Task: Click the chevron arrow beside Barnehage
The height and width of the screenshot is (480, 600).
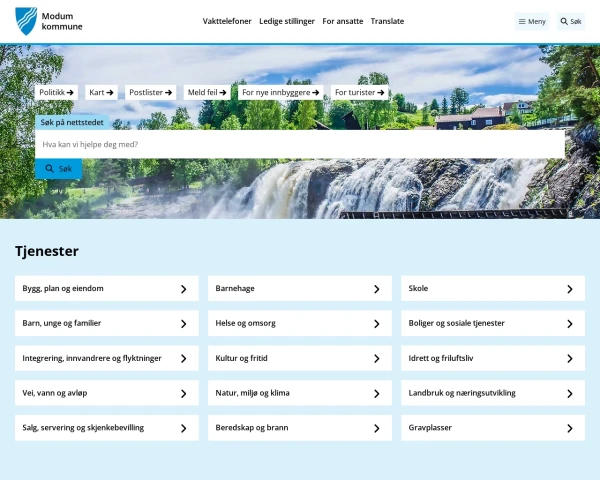Action: tap(377, 289)
